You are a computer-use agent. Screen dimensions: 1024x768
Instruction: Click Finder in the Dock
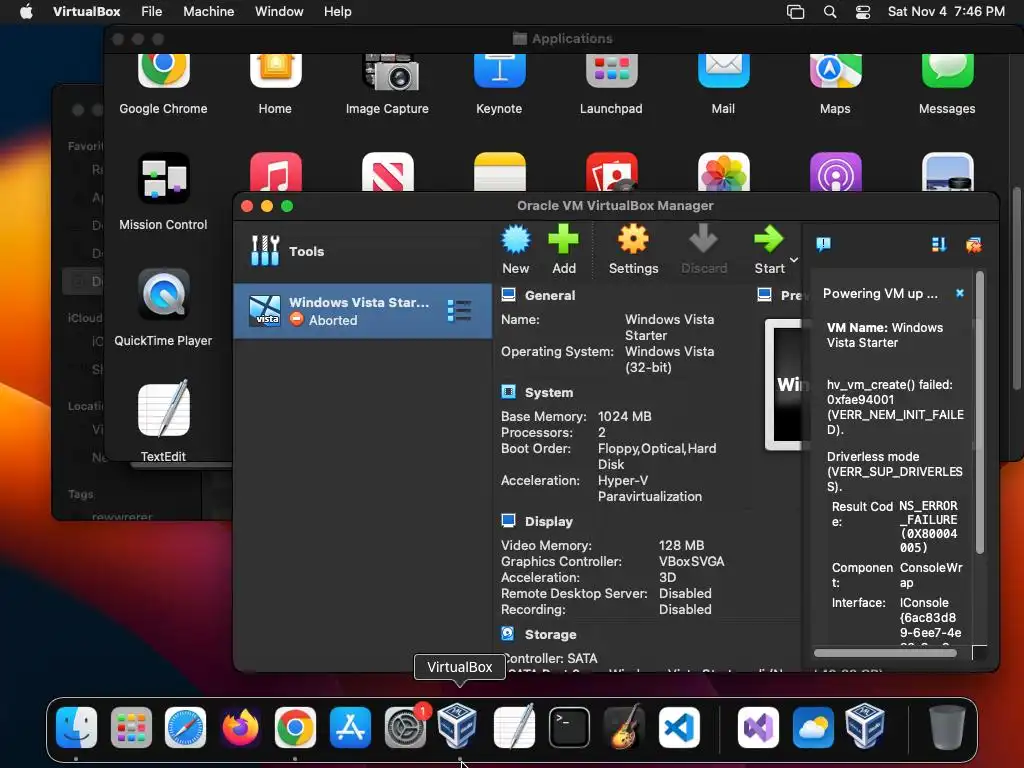pos(76,727)
